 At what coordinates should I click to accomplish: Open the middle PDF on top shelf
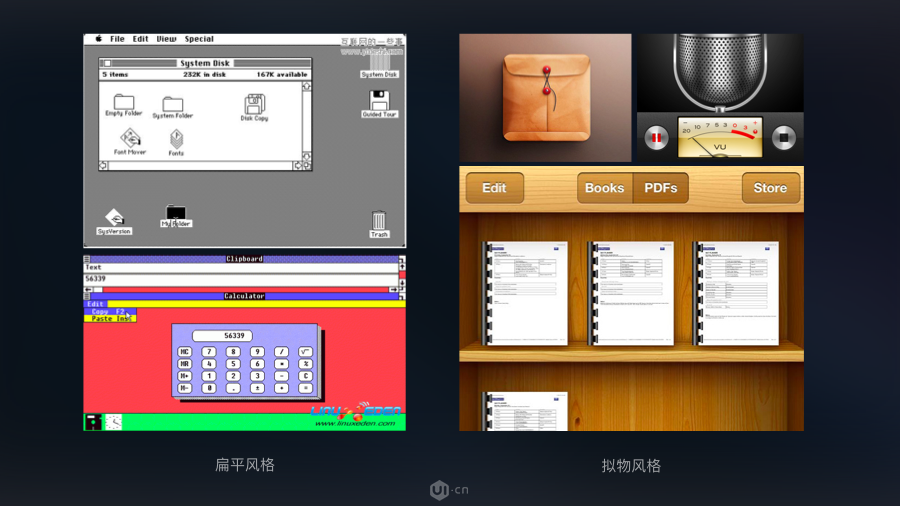[631, 293]
